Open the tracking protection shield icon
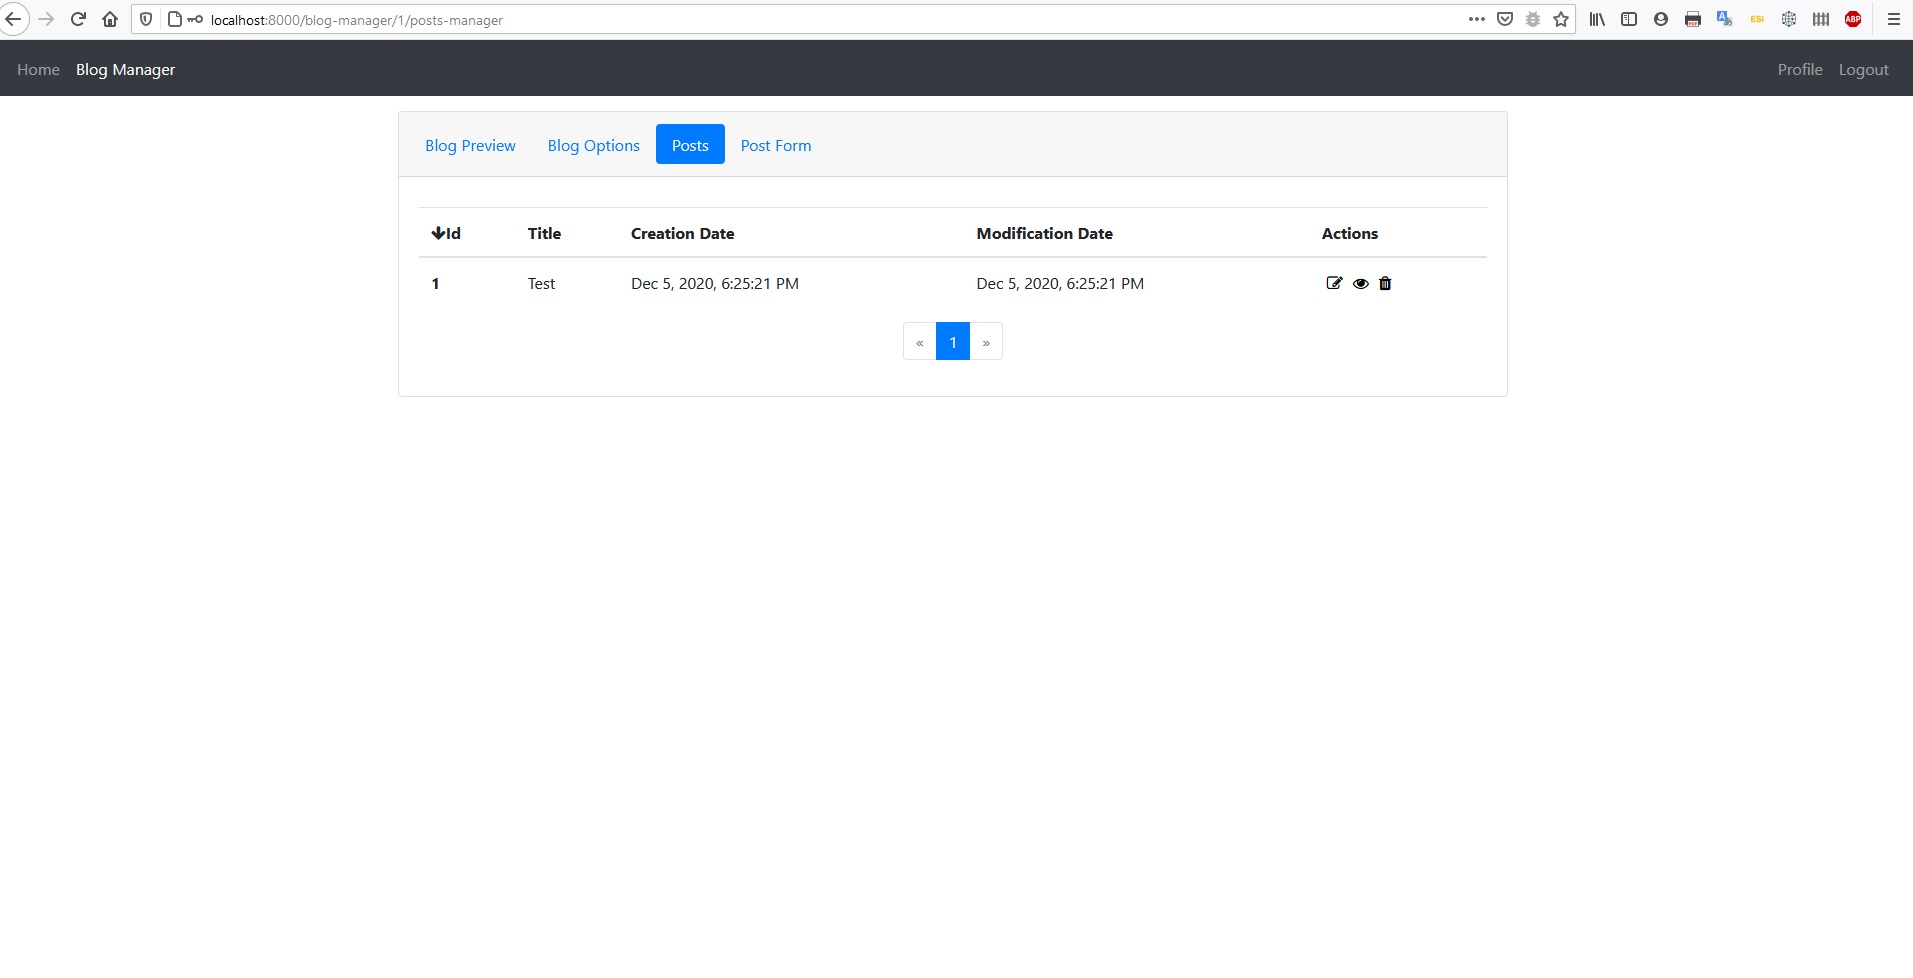This screenshot has height=978, width=1913. (146, 19)
